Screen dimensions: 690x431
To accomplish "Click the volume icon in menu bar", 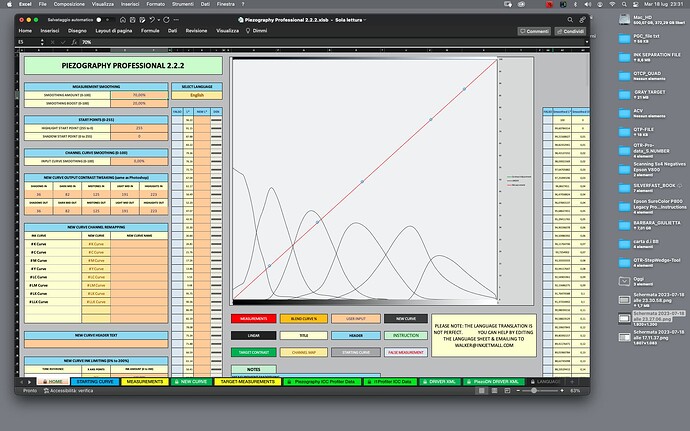I will pyautogui.click(x=587, y=4).
